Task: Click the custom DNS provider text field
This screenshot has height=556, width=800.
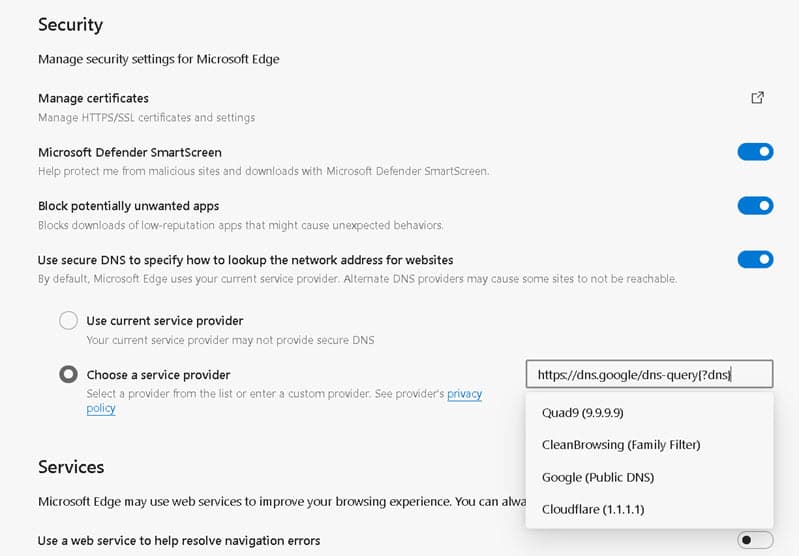Action: (x=649, y=375)
